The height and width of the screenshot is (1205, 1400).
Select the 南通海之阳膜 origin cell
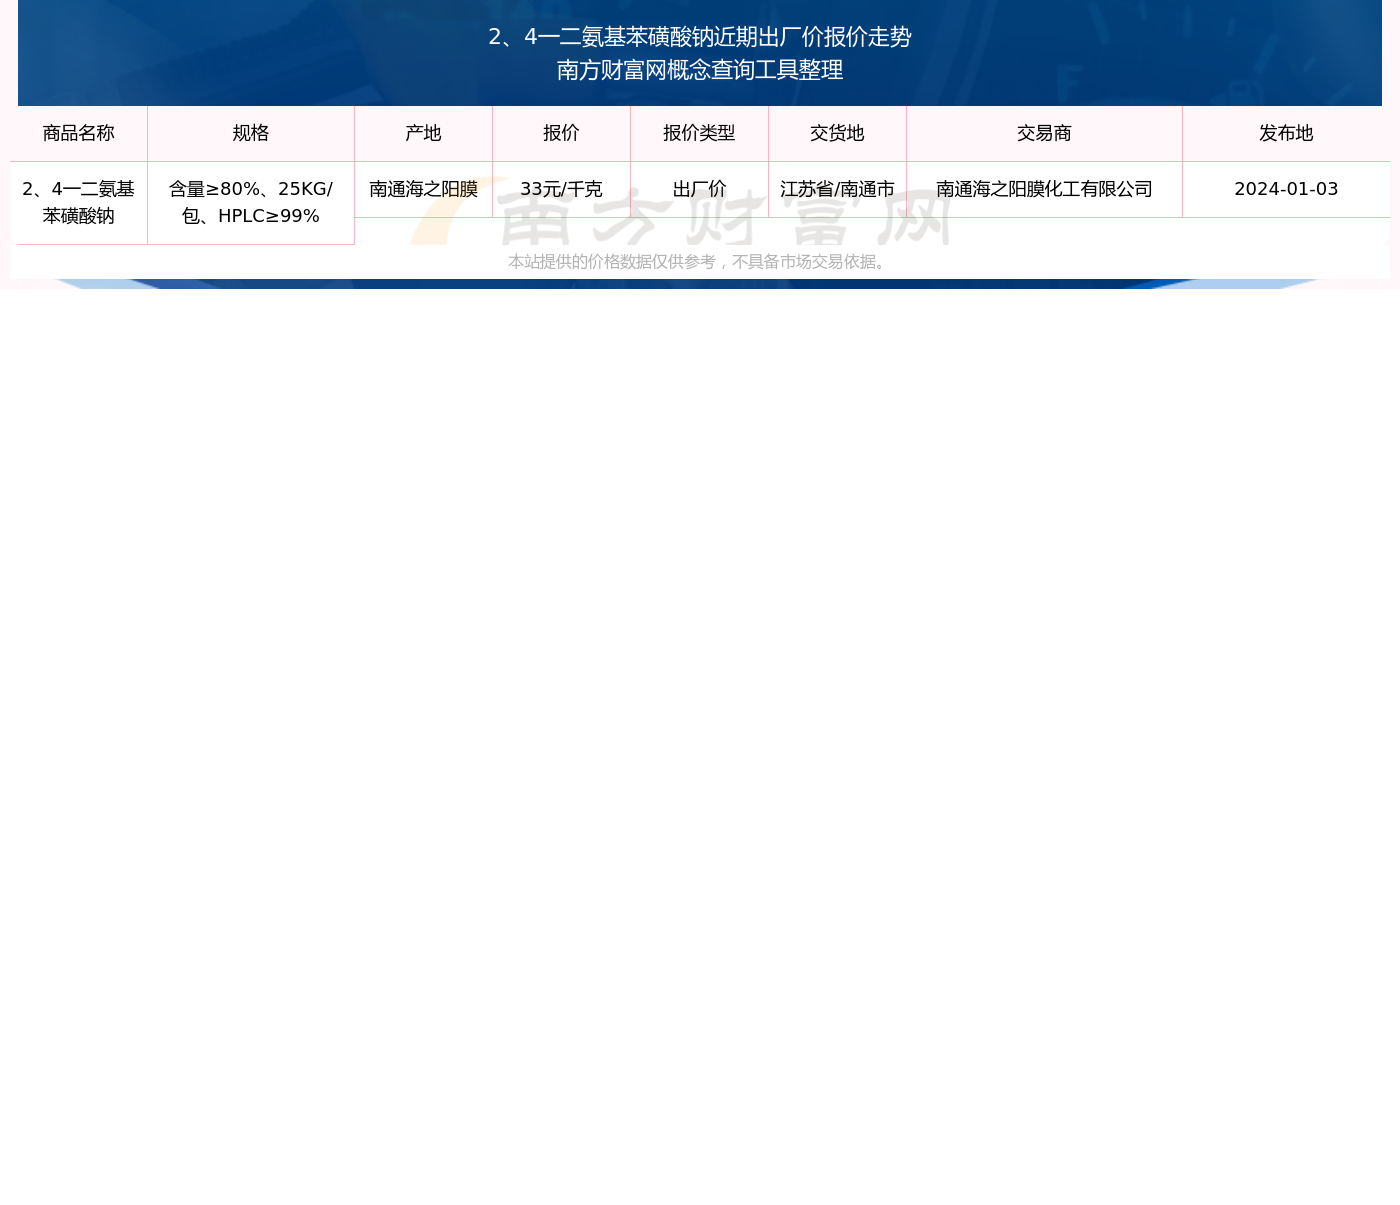coord(424,189)
